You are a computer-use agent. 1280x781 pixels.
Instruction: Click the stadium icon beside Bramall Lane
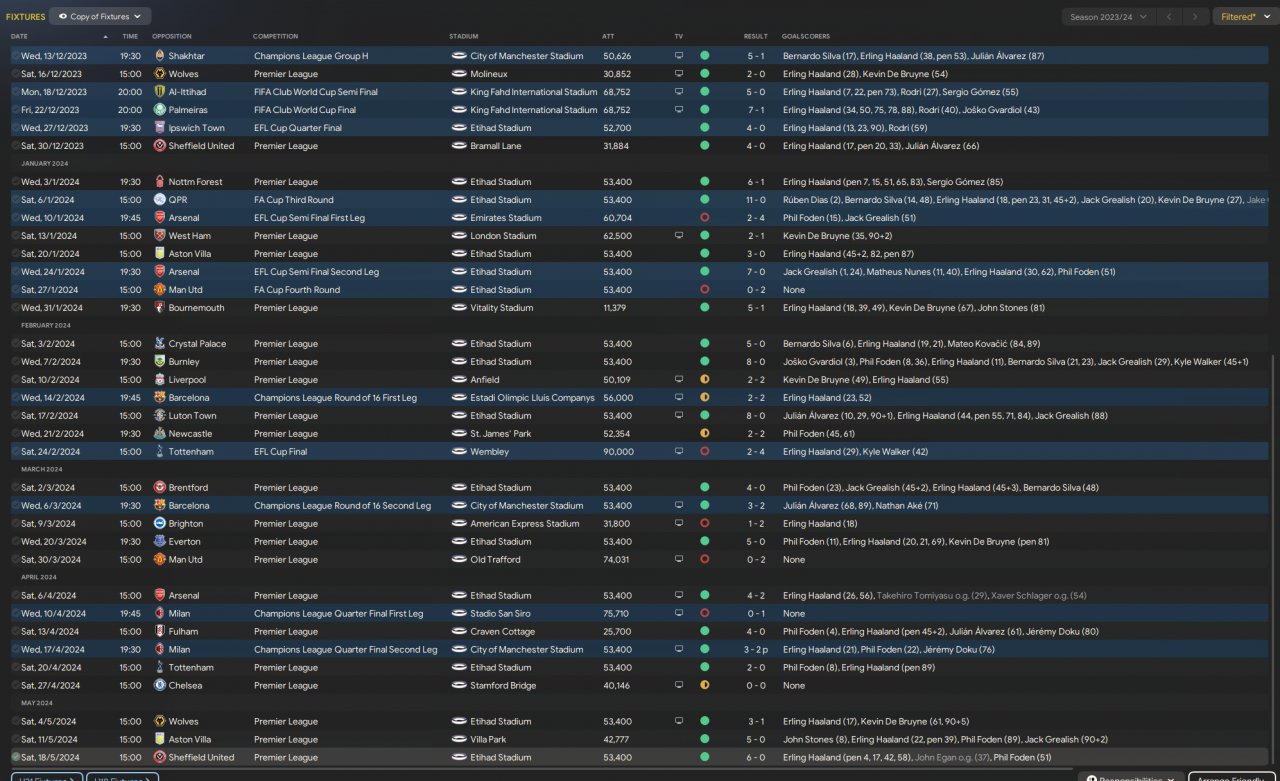[459, 146]
